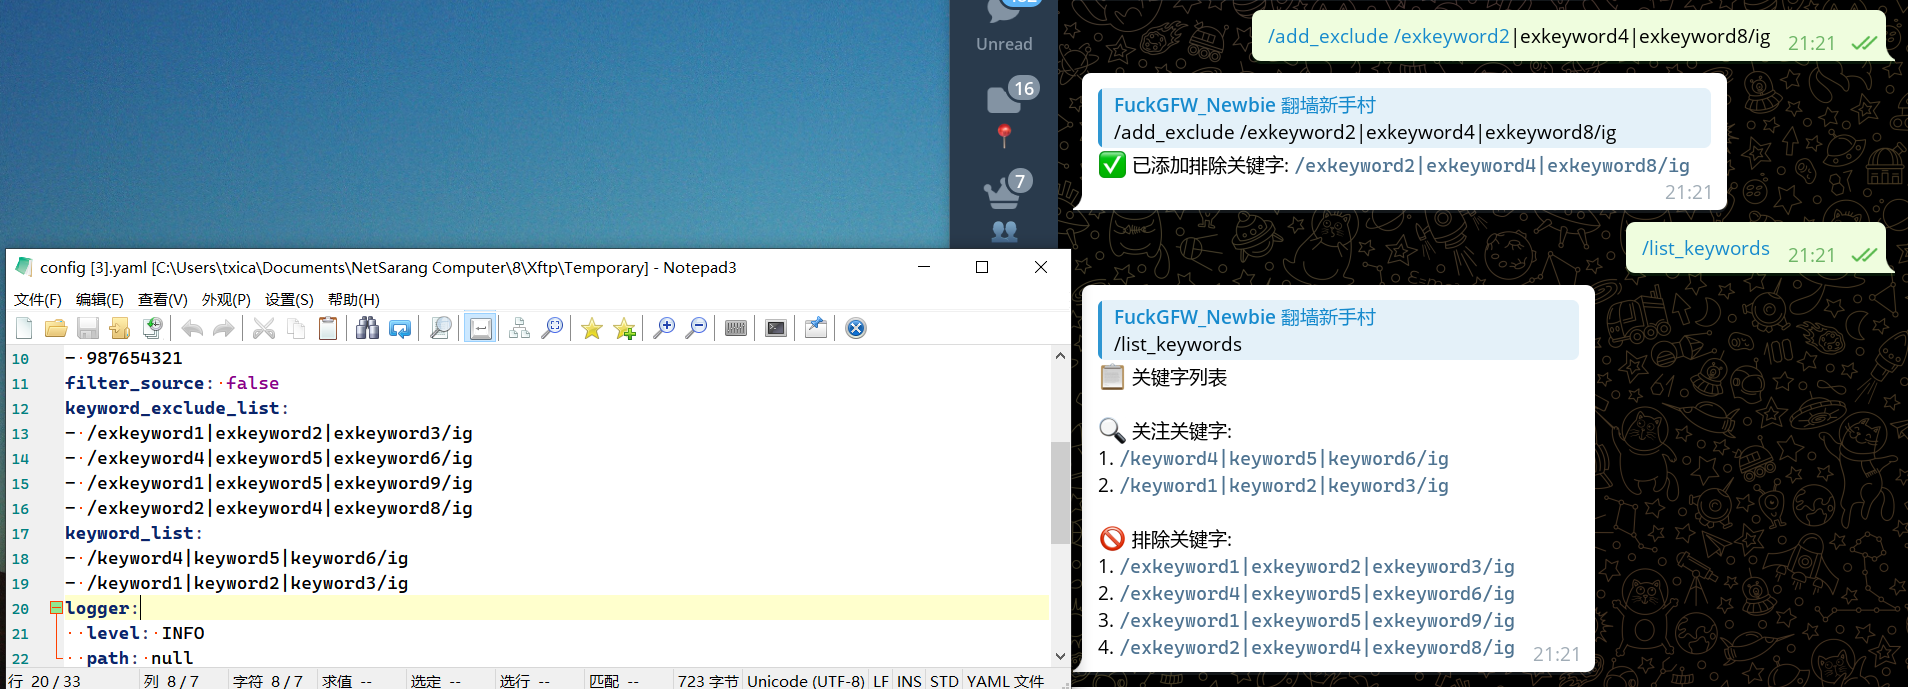The height and width of the screenshot is (689, 1908).
Task: Click the /add_exclude command link in sent message
Action: tap(1328, 37)
